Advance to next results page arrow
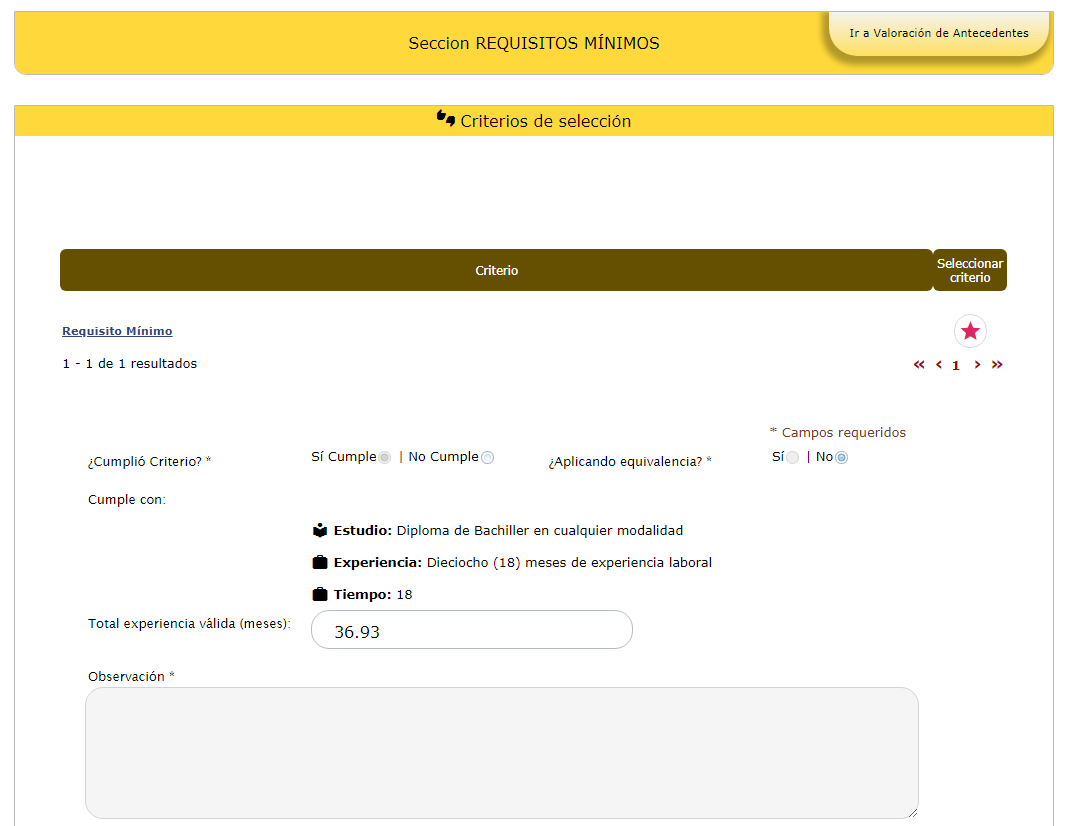 977,365
